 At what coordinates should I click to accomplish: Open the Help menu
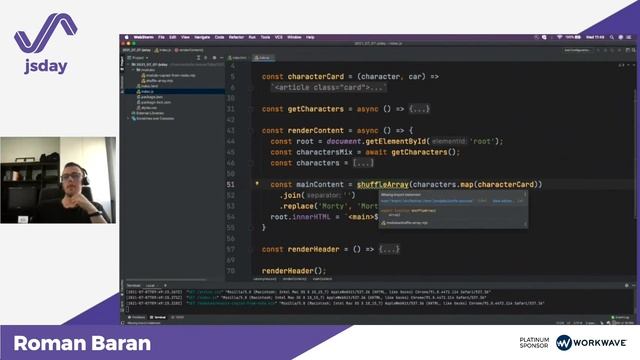(x=310, y=37)
